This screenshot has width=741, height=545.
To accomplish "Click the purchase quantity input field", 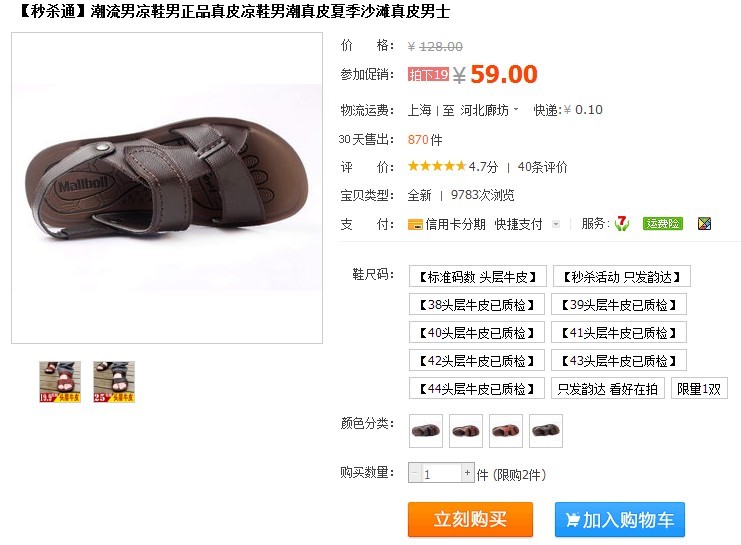I will (441, 473).
